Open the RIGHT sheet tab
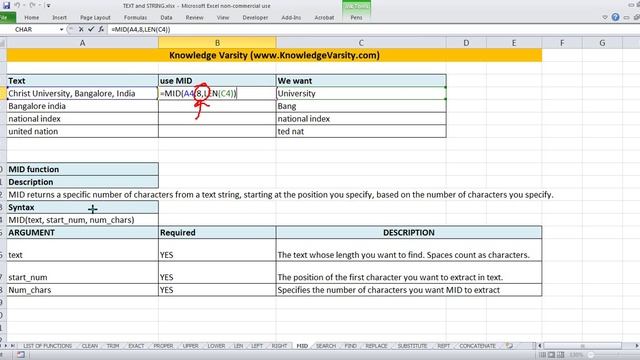The image size is (640, 360). point(279,346)
